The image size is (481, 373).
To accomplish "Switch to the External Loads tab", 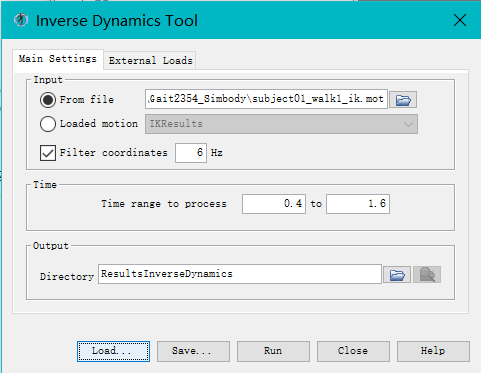I will coord(150,61).
